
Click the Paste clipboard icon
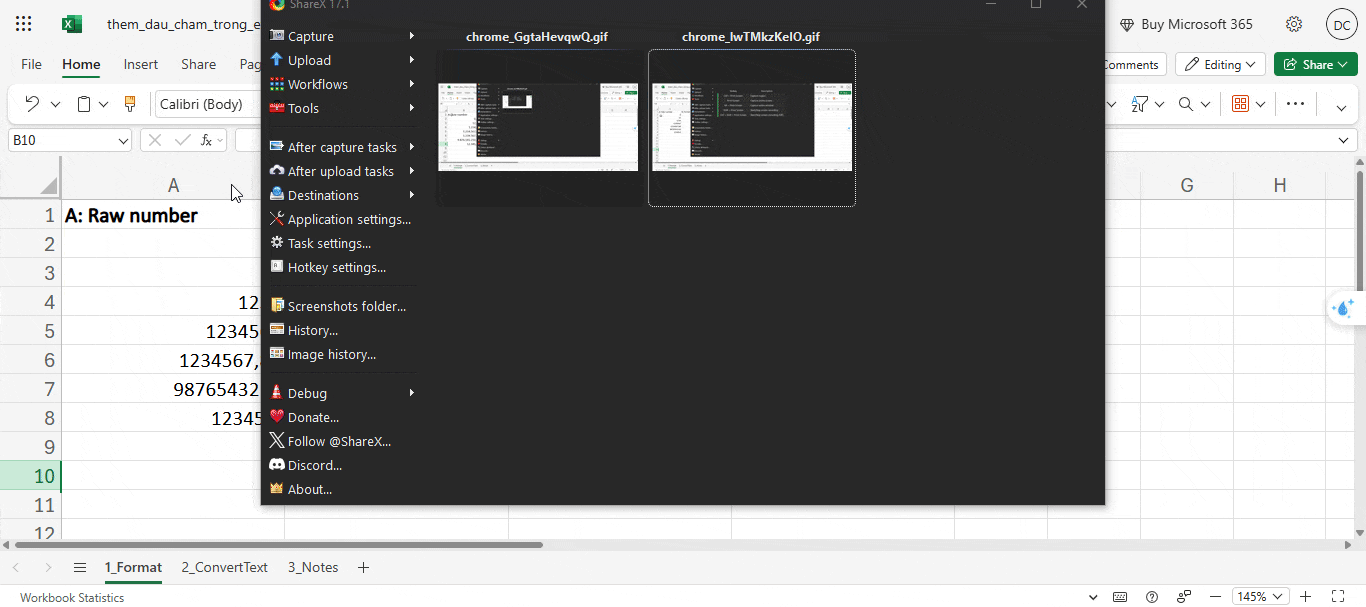(x=84, y=104)
